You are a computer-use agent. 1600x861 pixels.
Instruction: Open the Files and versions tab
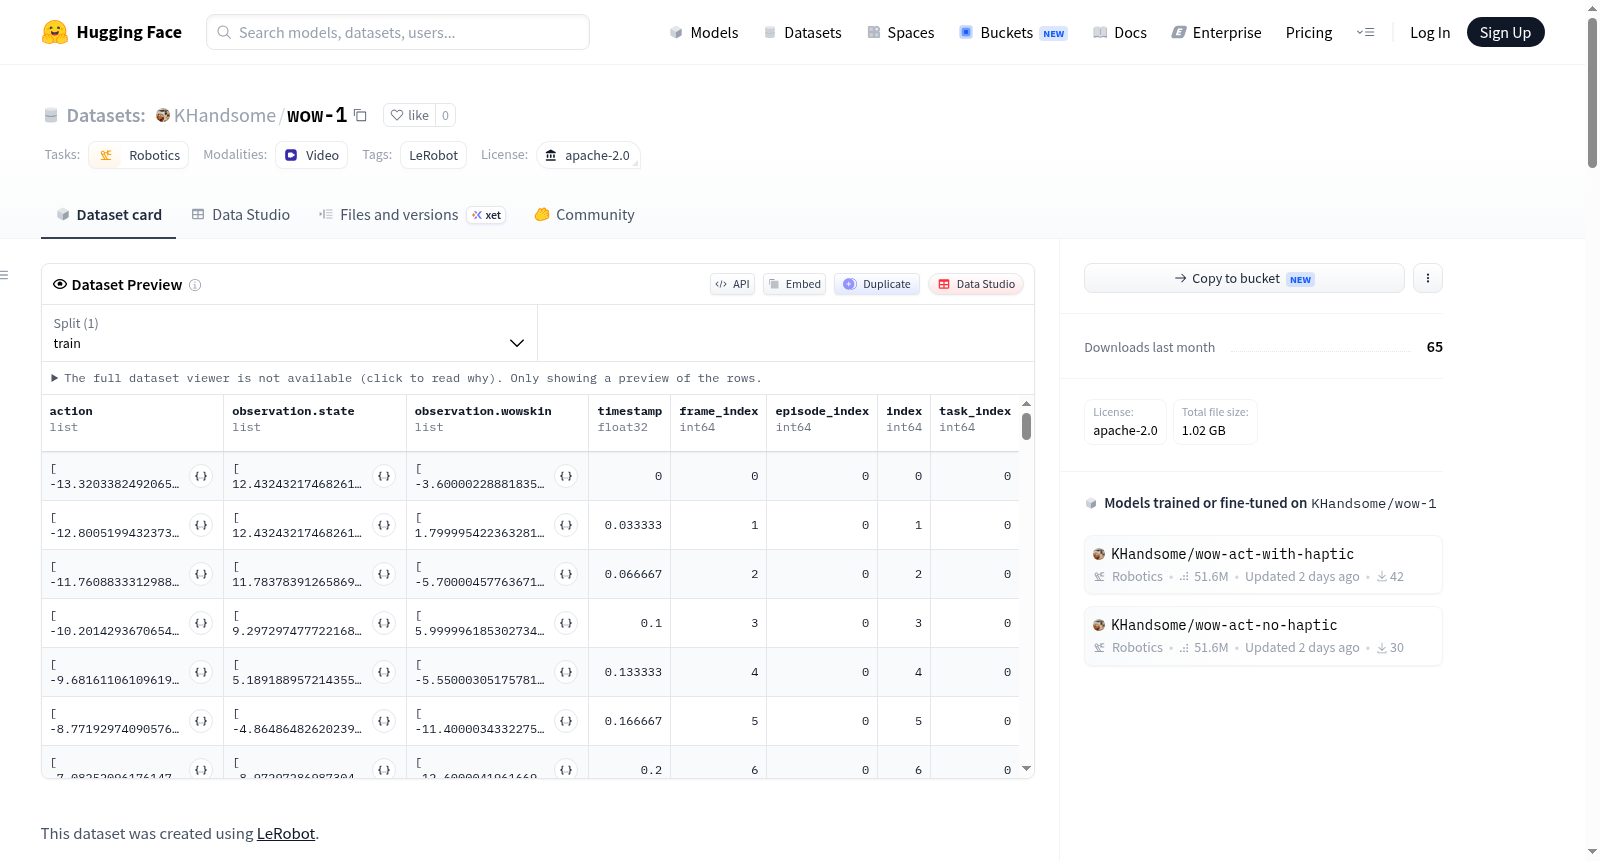pos(412,215)
